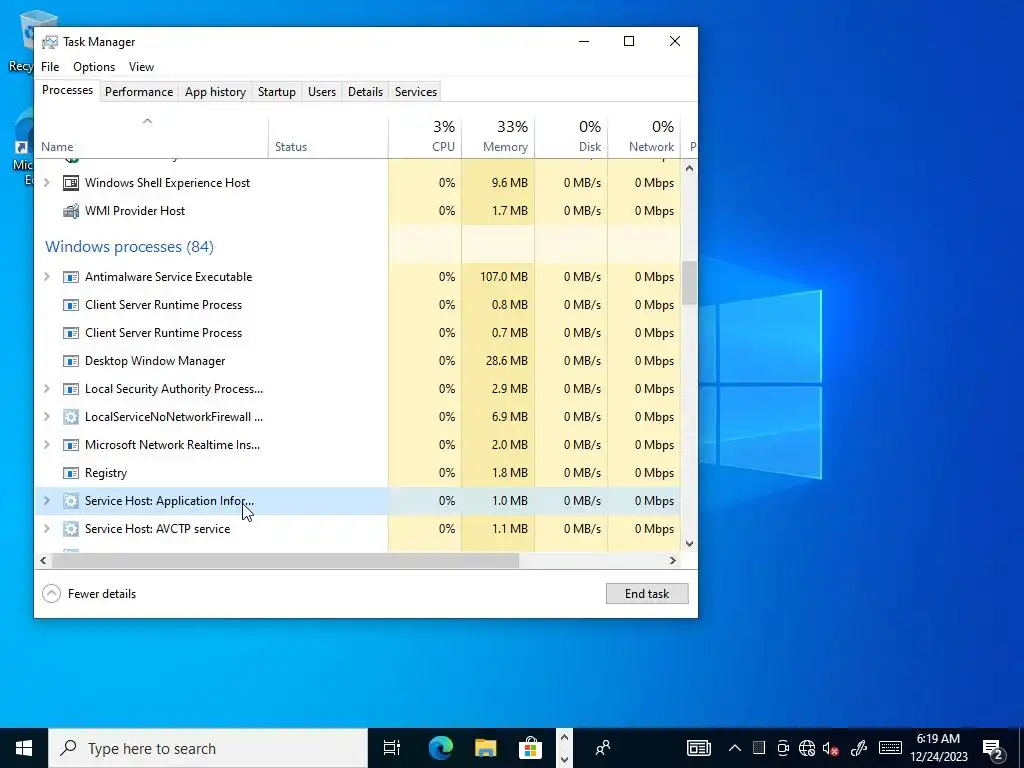The width and height of the screenshot is (1024, 768).
Task: Click the End task button
Action: 647,594
